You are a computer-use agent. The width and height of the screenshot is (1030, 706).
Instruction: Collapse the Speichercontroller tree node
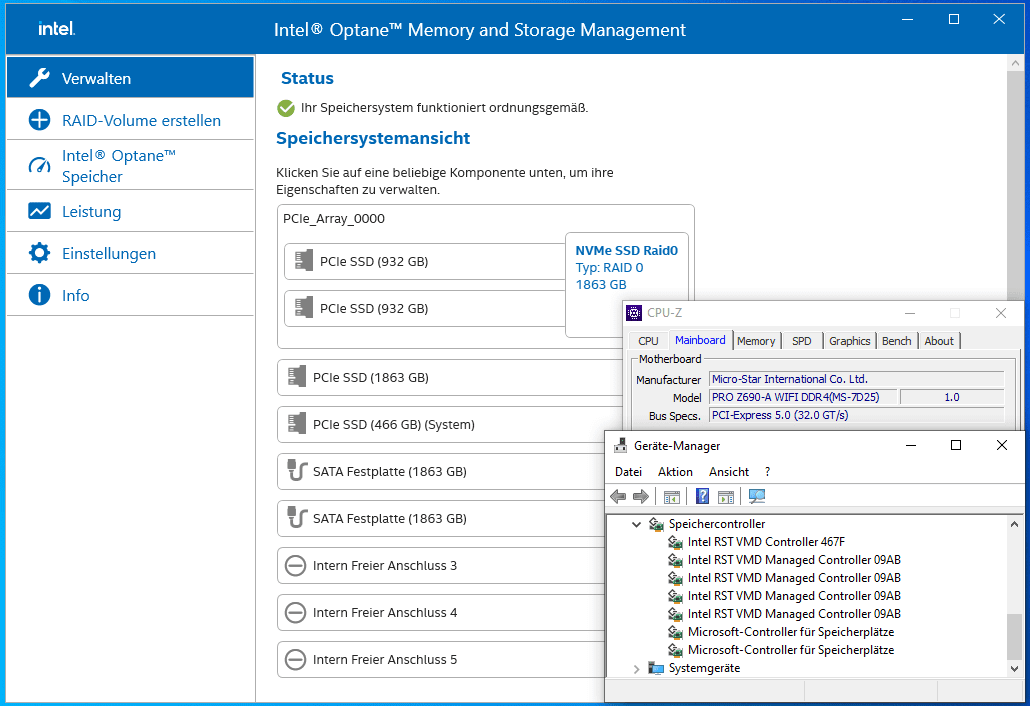[x=636, y=524]
